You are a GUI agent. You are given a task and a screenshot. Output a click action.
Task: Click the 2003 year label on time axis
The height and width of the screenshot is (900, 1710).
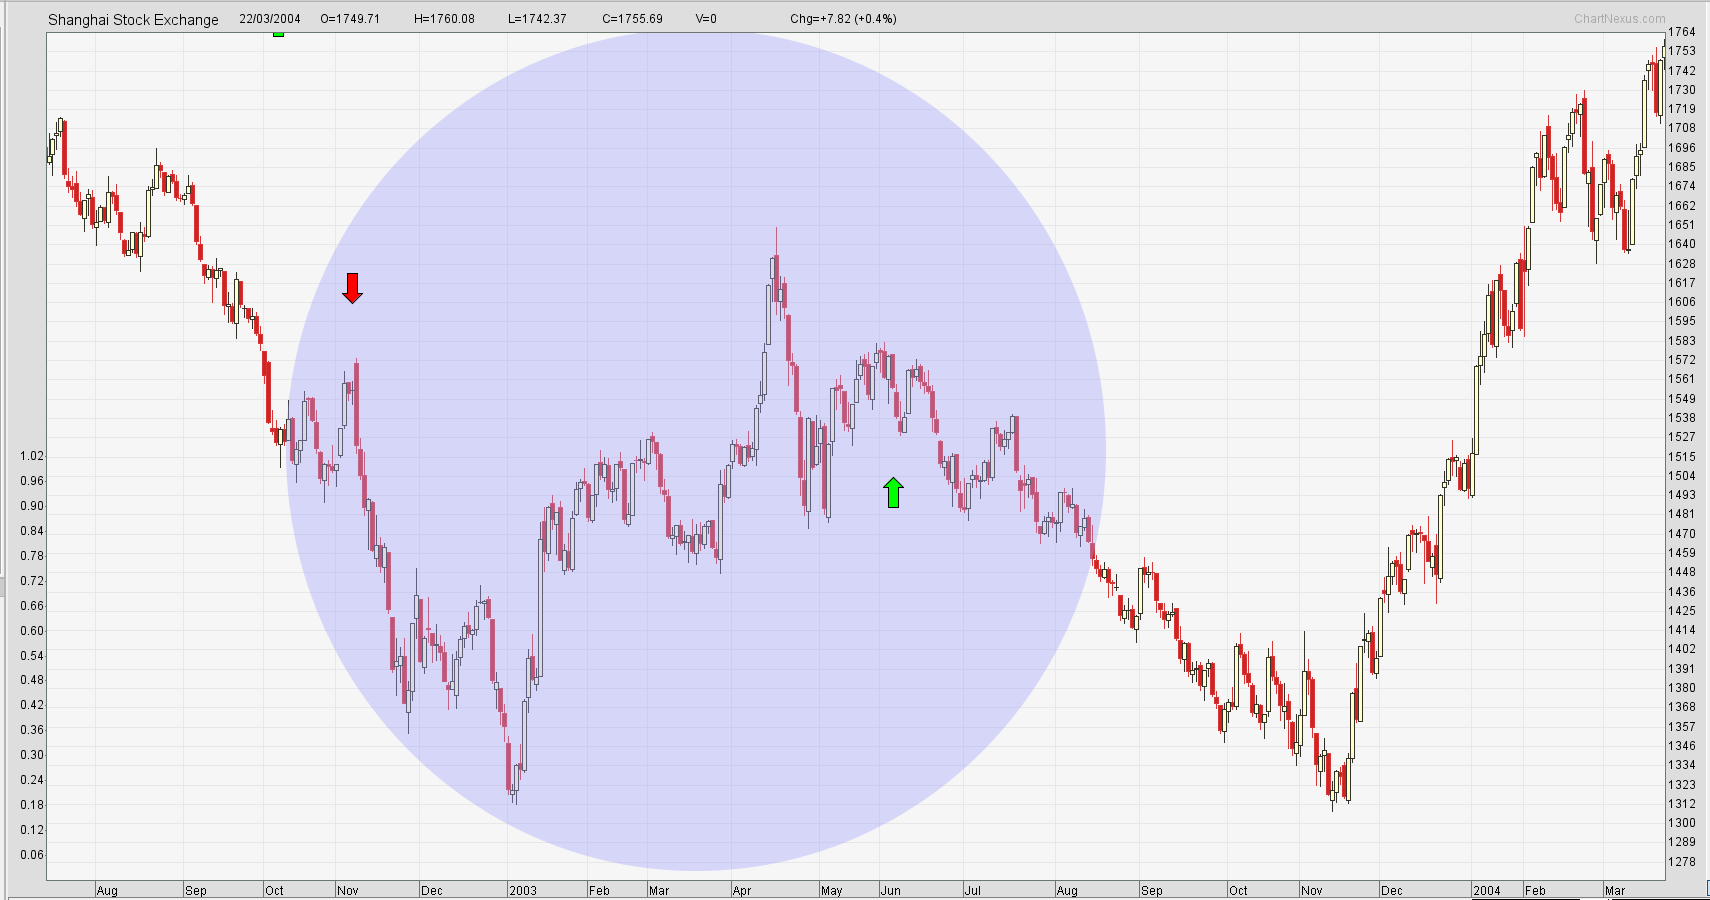point(523,890)
